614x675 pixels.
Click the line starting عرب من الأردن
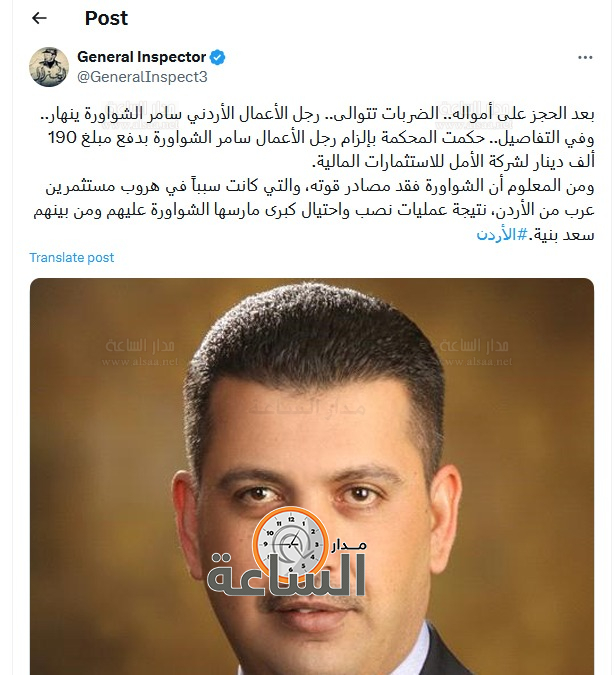[x=314, y=211]
